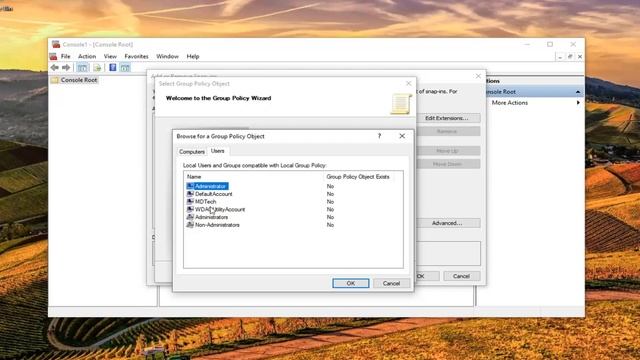Image resolution: width=640 pixels, height=360 pixels.
Task: Click the blue Help toolbar icon
Action: click(x=113, y=68)
